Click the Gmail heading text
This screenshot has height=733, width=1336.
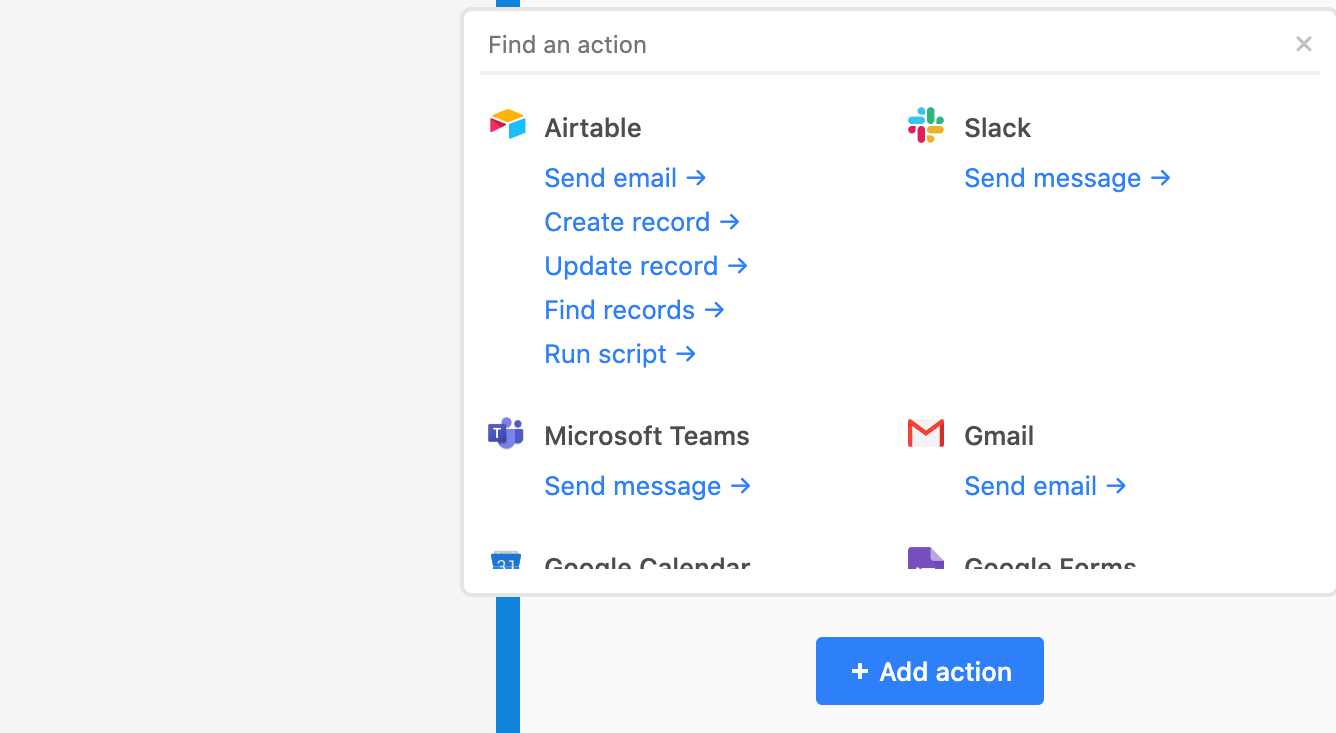coord(999,436)
